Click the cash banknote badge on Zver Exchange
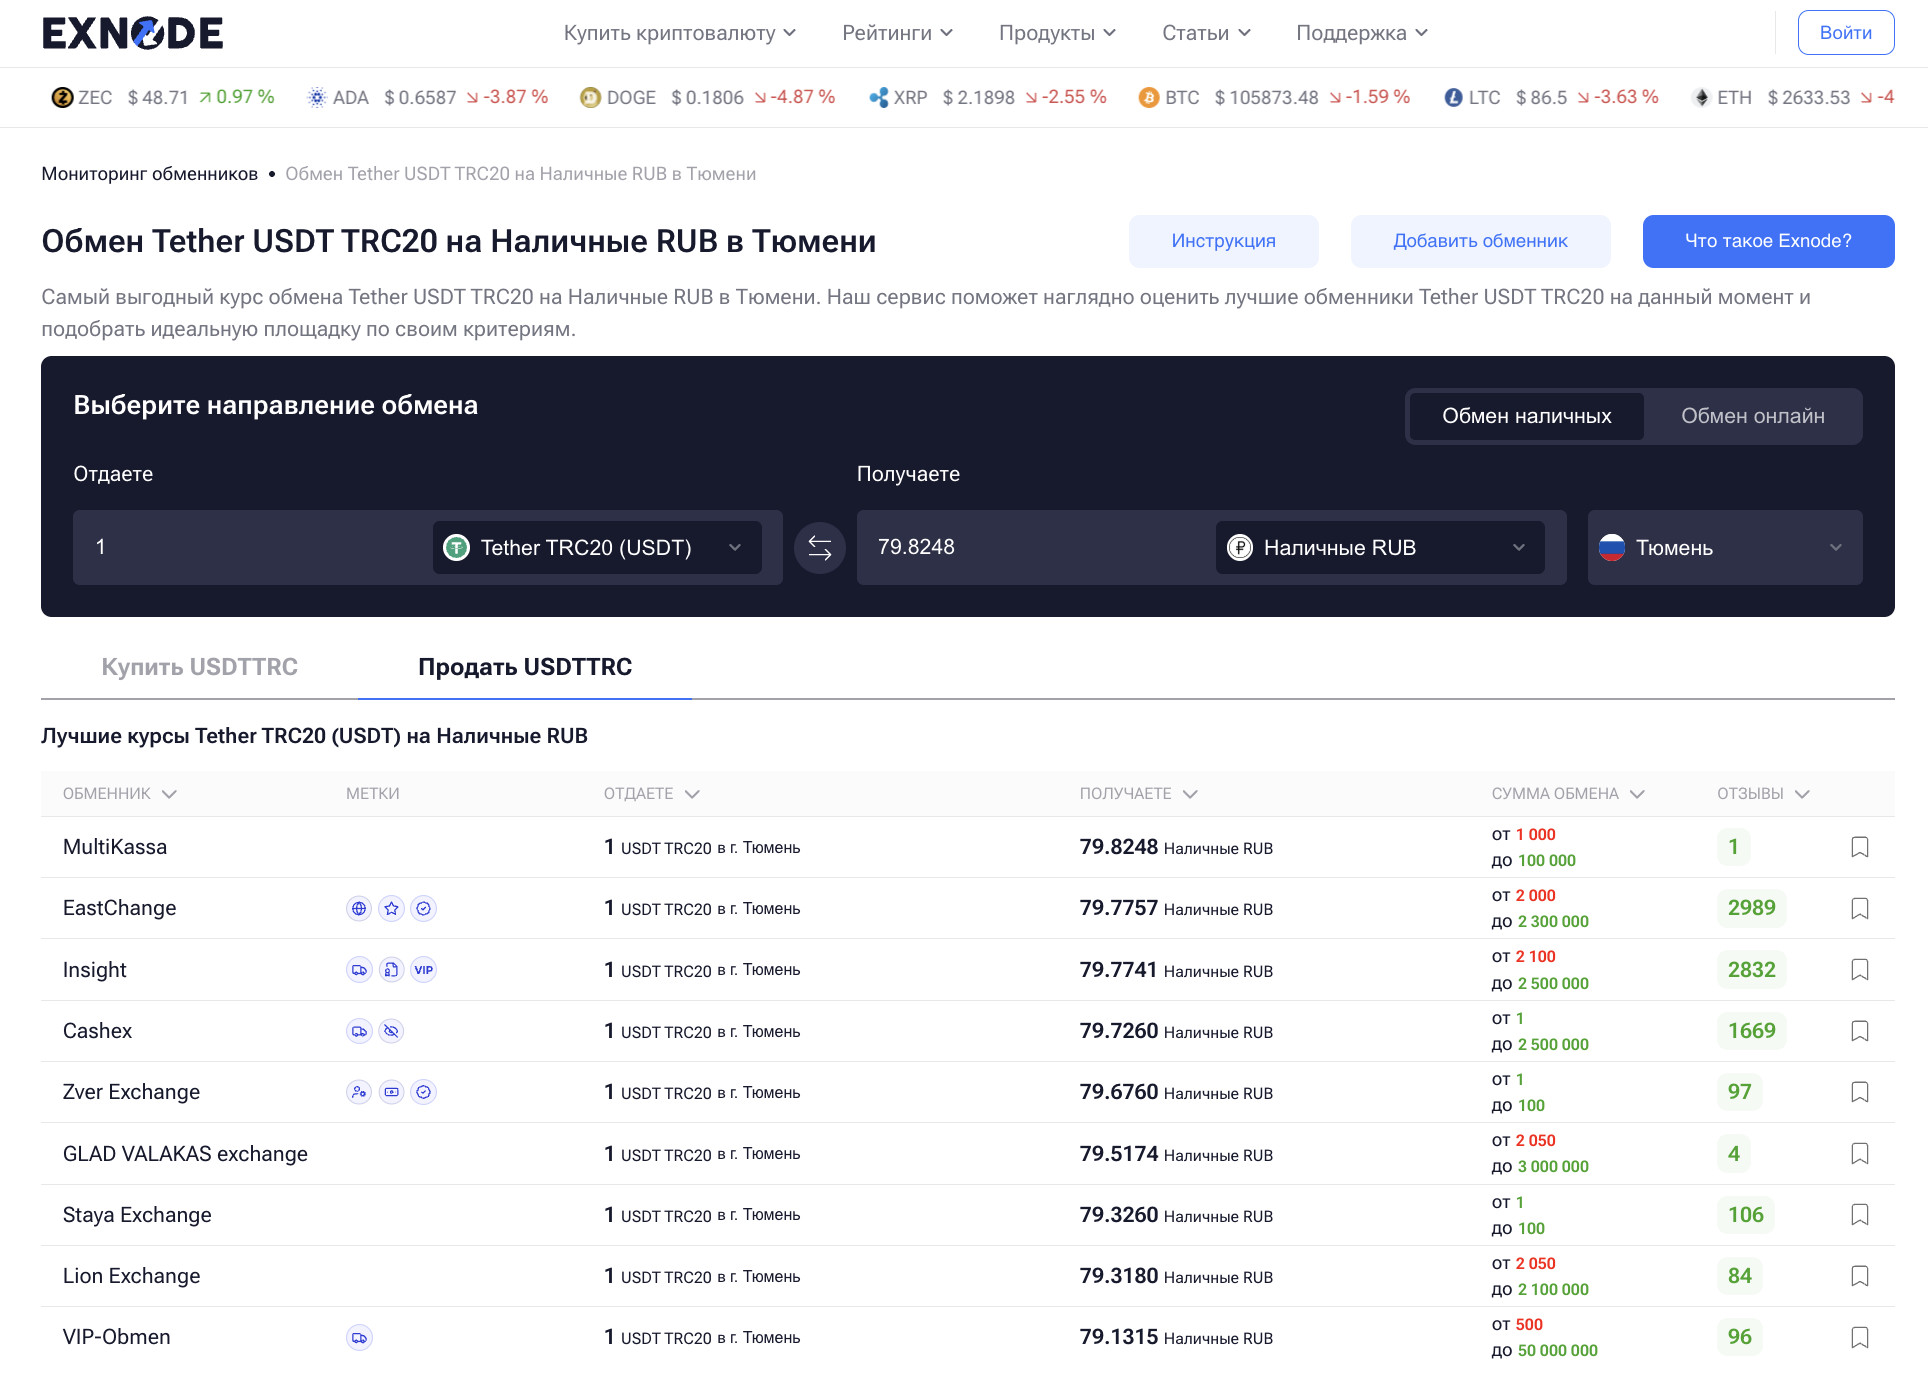This screenshot has height=1394, width=1928. click(x=391, y=1092)
